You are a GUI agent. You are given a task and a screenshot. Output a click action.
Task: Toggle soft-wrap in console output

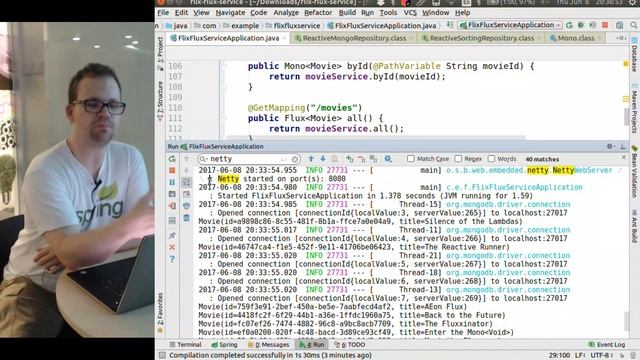pyautogui.click(x=187, y=182)
